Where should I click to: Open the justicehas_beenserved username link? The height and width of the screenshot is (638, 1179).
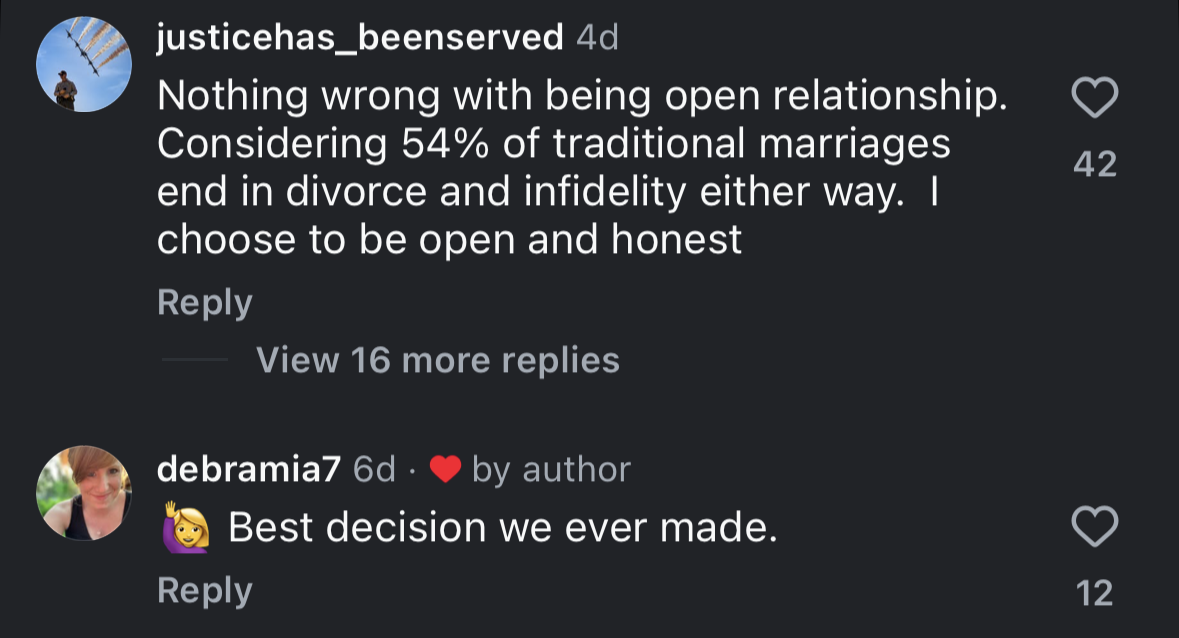coord(360,38)
